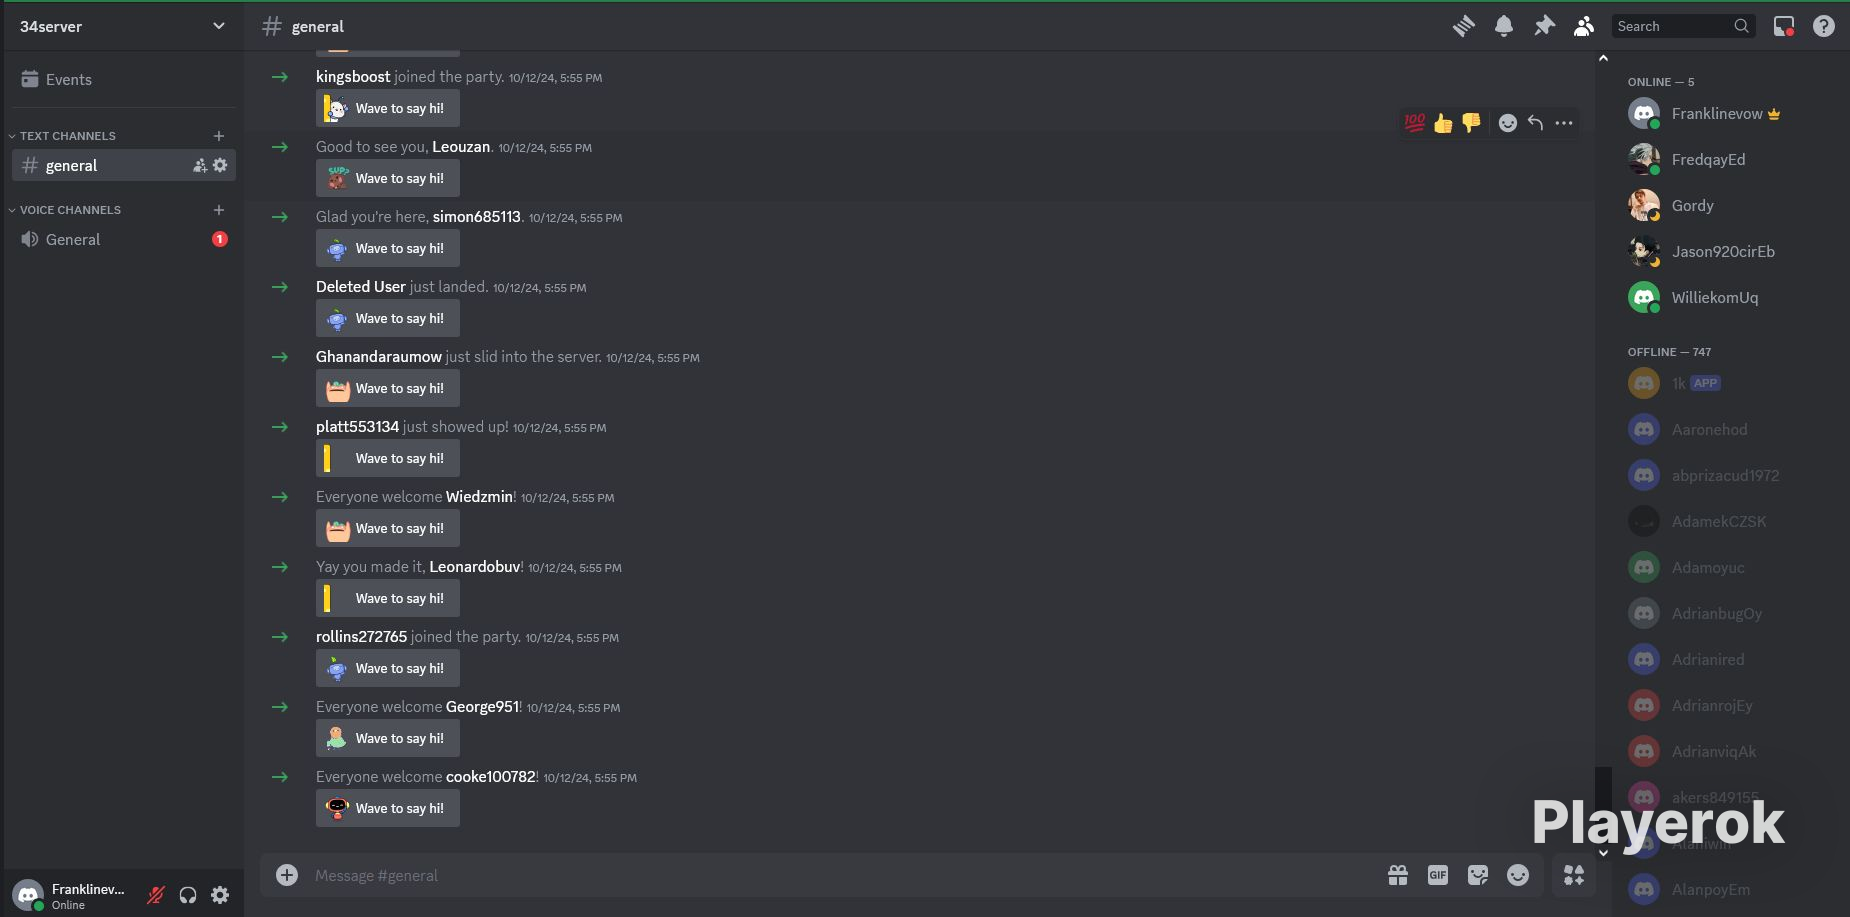
Task: Toggle the member list visibility
Action: (1584, 26)
